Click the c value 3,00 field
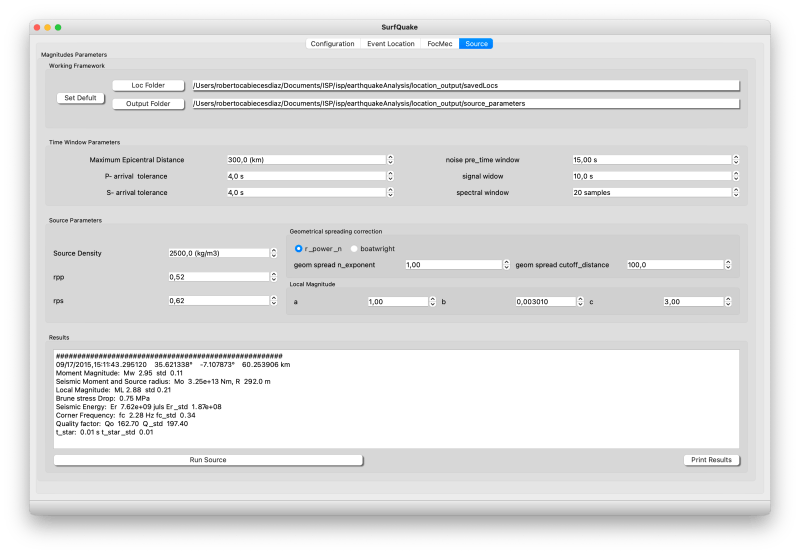The image size is (800, 554). [693, 301]
